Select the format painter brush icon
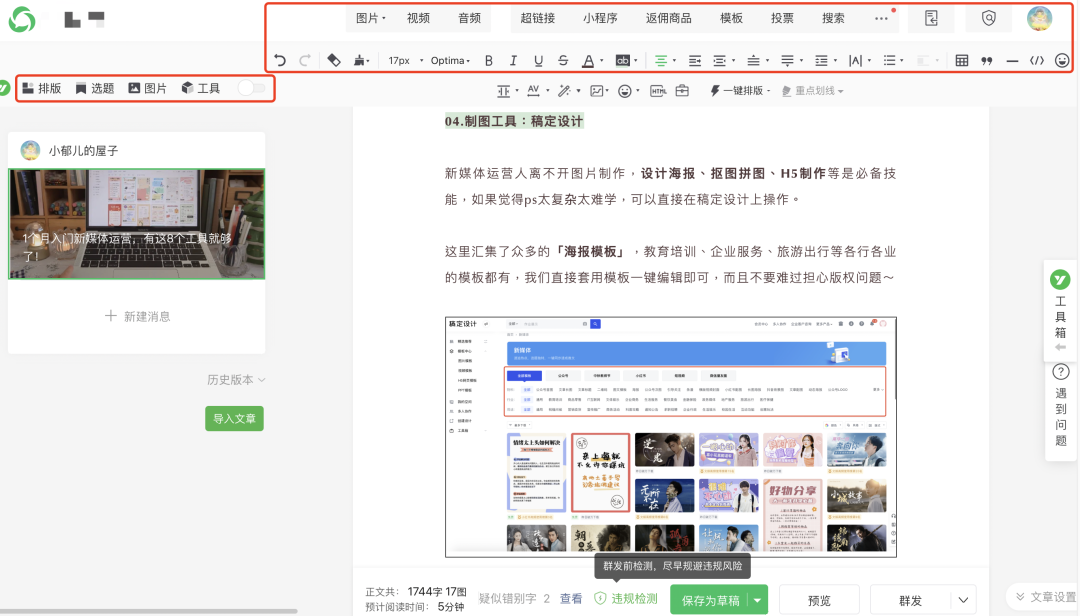The height and width of the screenshot is (616, 1080). [x=359, y=61]
